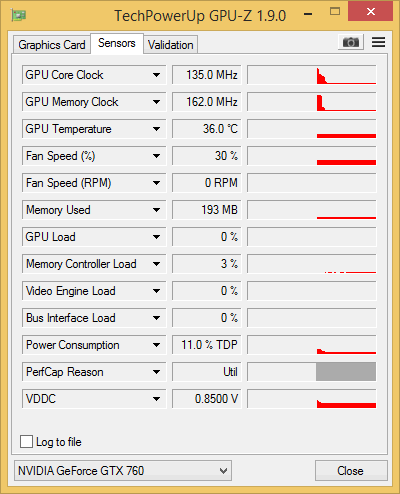
Task: Expand the Power Consumption dropdown arrow
Action: pos(157,345)
